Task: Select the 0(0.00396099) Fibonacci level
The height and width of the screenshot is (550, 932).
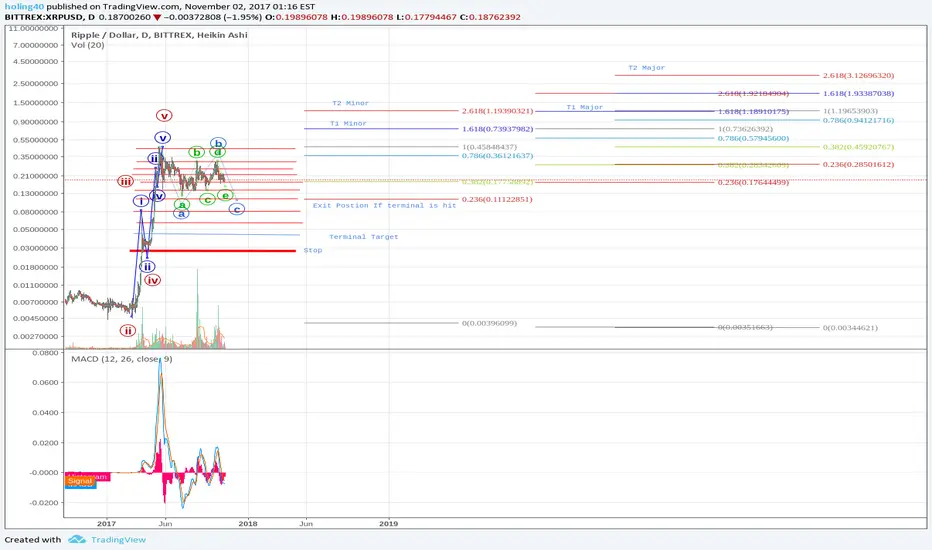Action: [x=489, y=323]
